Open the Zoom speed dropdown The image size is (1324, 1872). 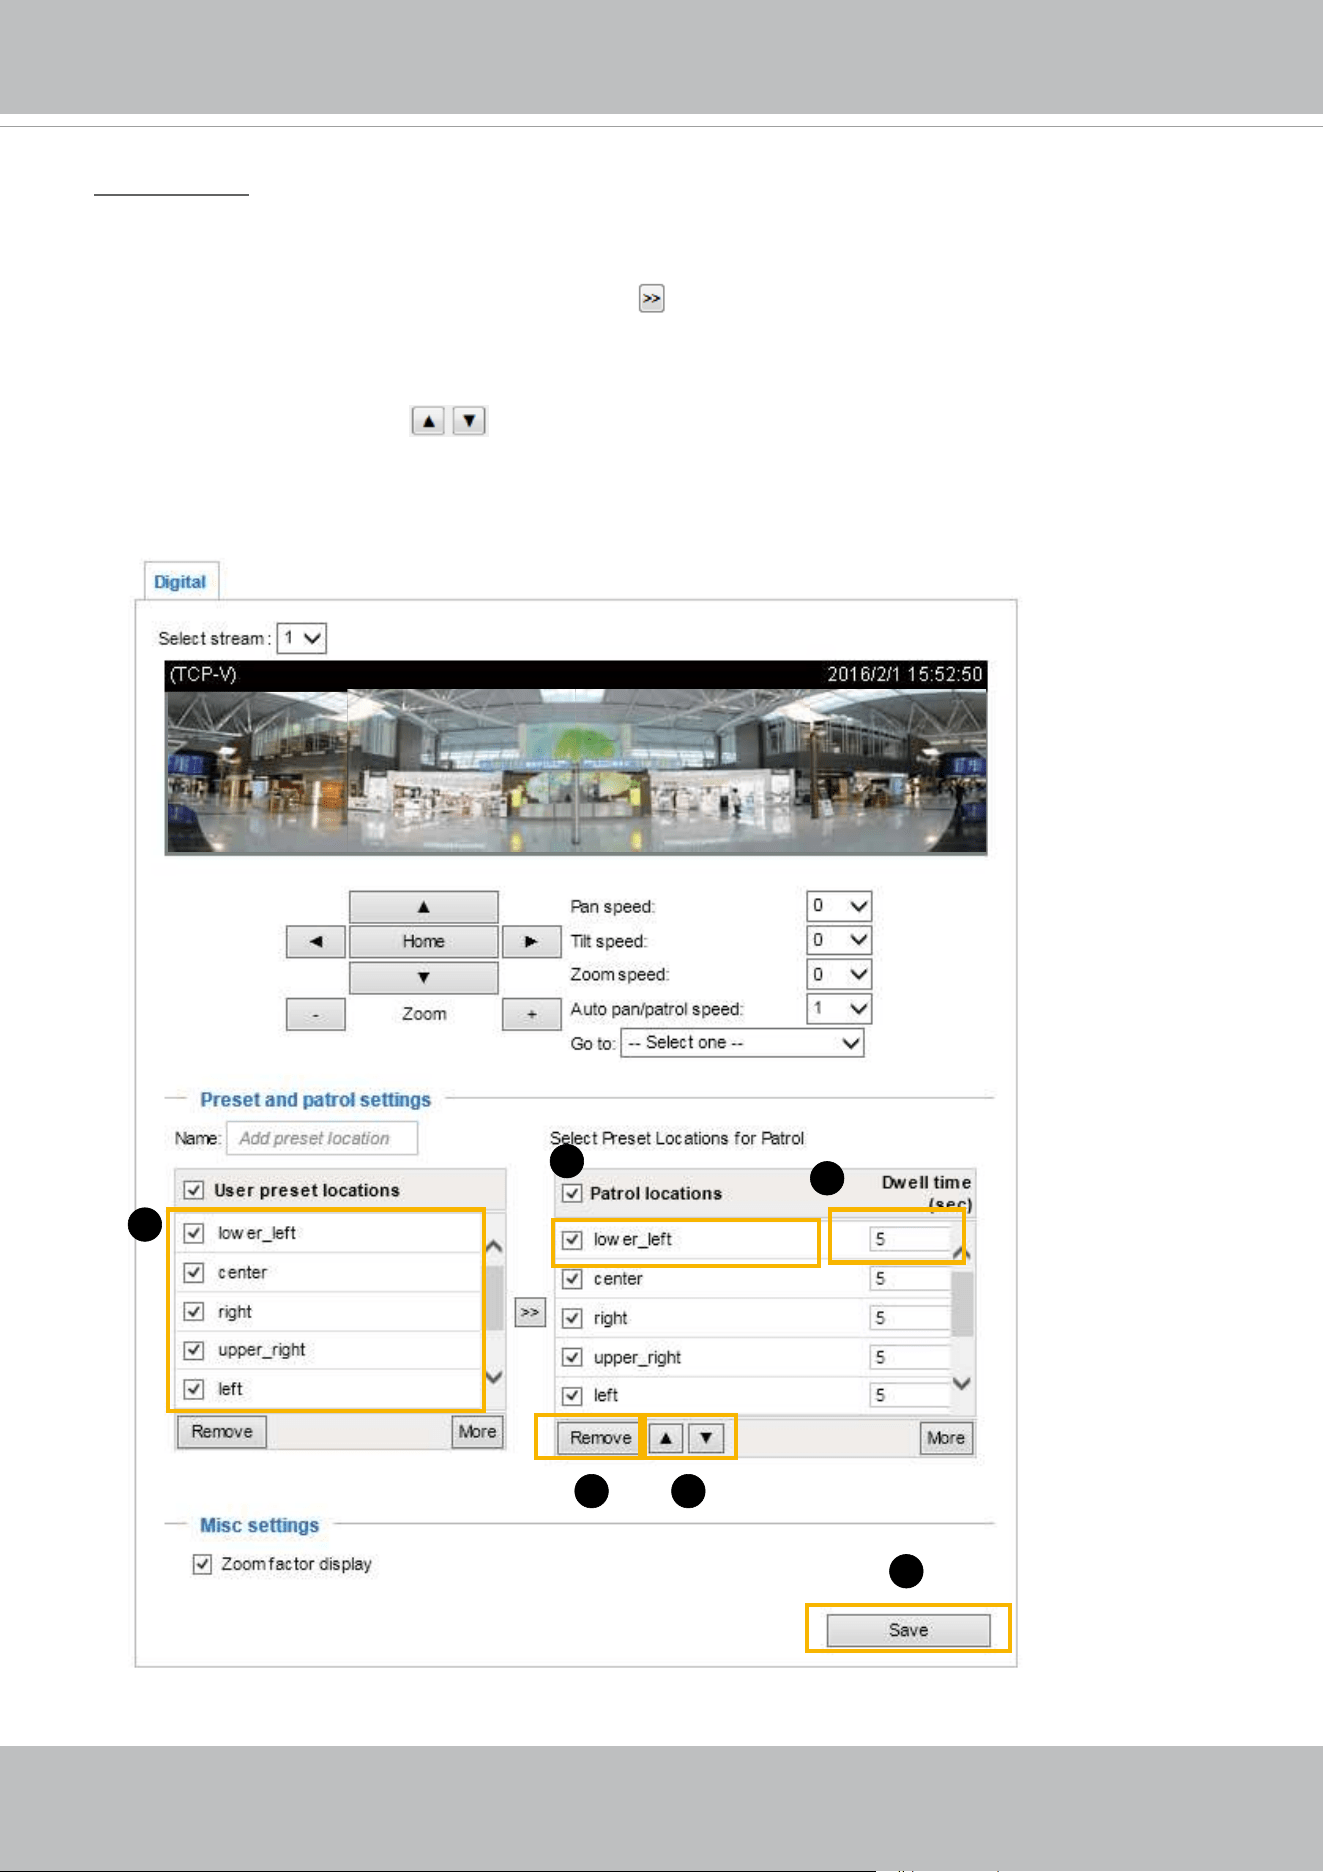click(839, 974)
